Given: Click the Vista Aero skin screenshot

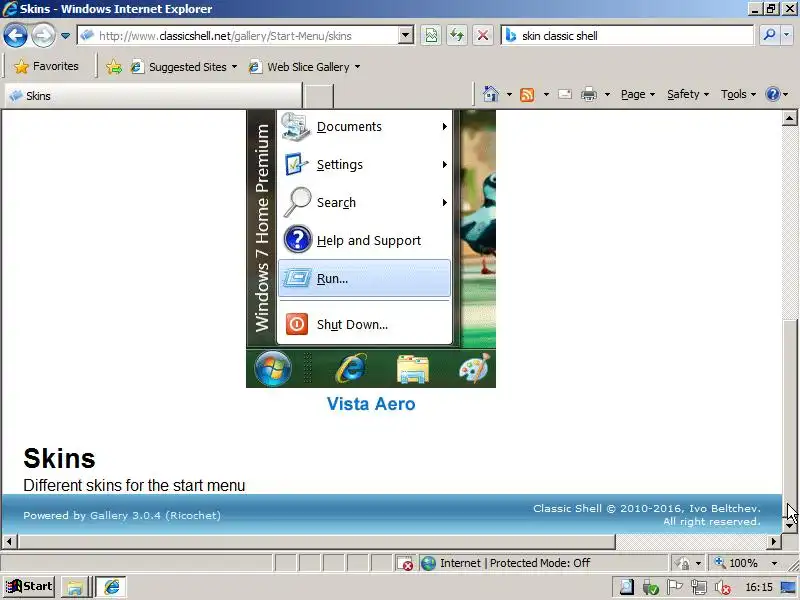Looking at the screenshot, I should click(x=371, y=248).
